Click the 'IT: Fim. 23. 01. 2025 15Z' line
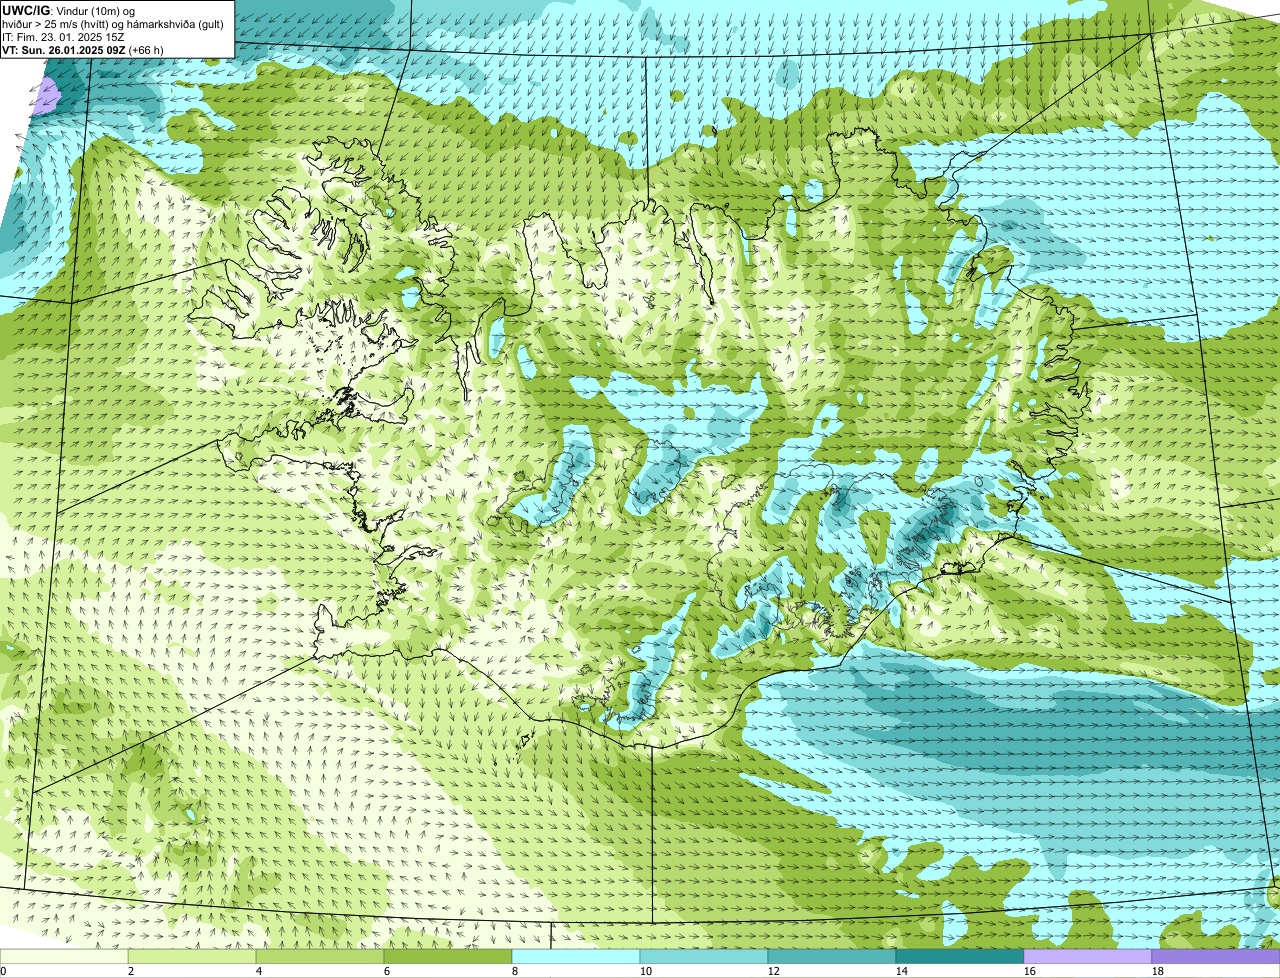 coord(64,37)
